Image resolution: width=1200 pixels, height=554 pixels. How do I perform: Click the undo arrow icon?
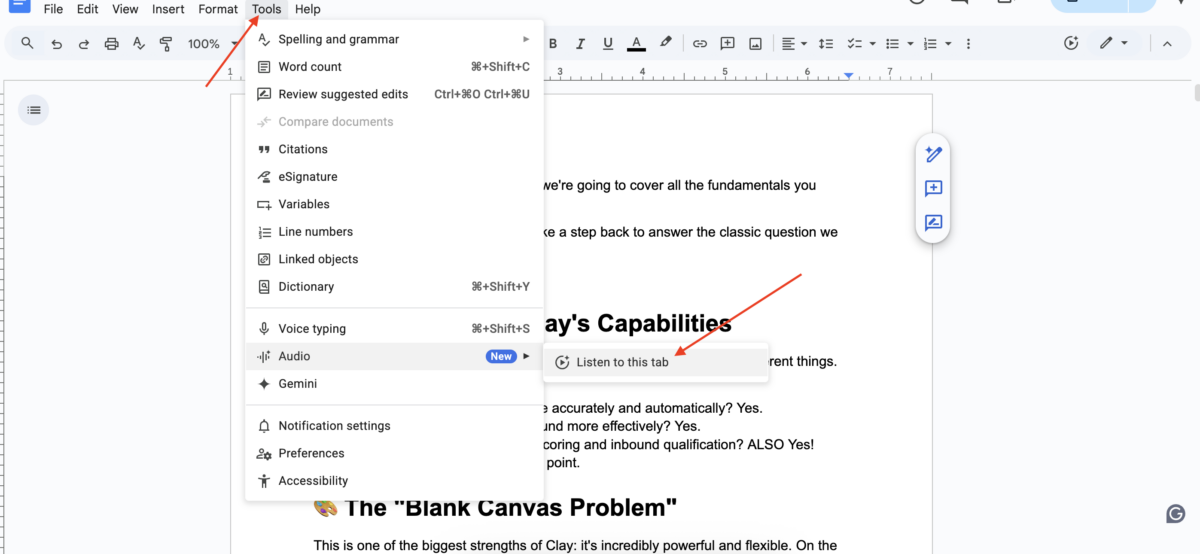[x=57, y=44]
